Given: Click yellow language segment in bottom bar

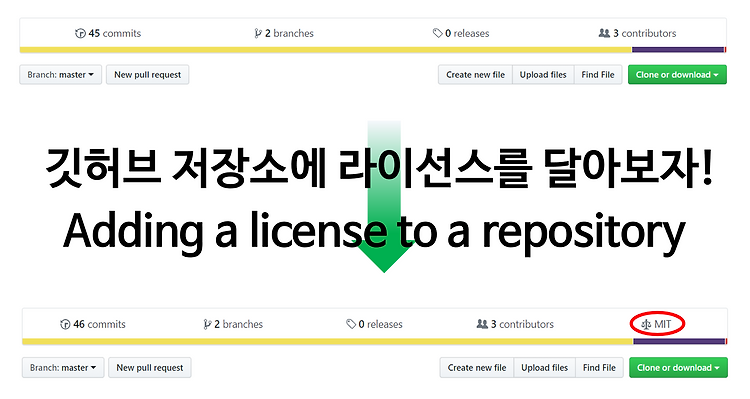Looking at the screenshot, I should click(328, 342).
